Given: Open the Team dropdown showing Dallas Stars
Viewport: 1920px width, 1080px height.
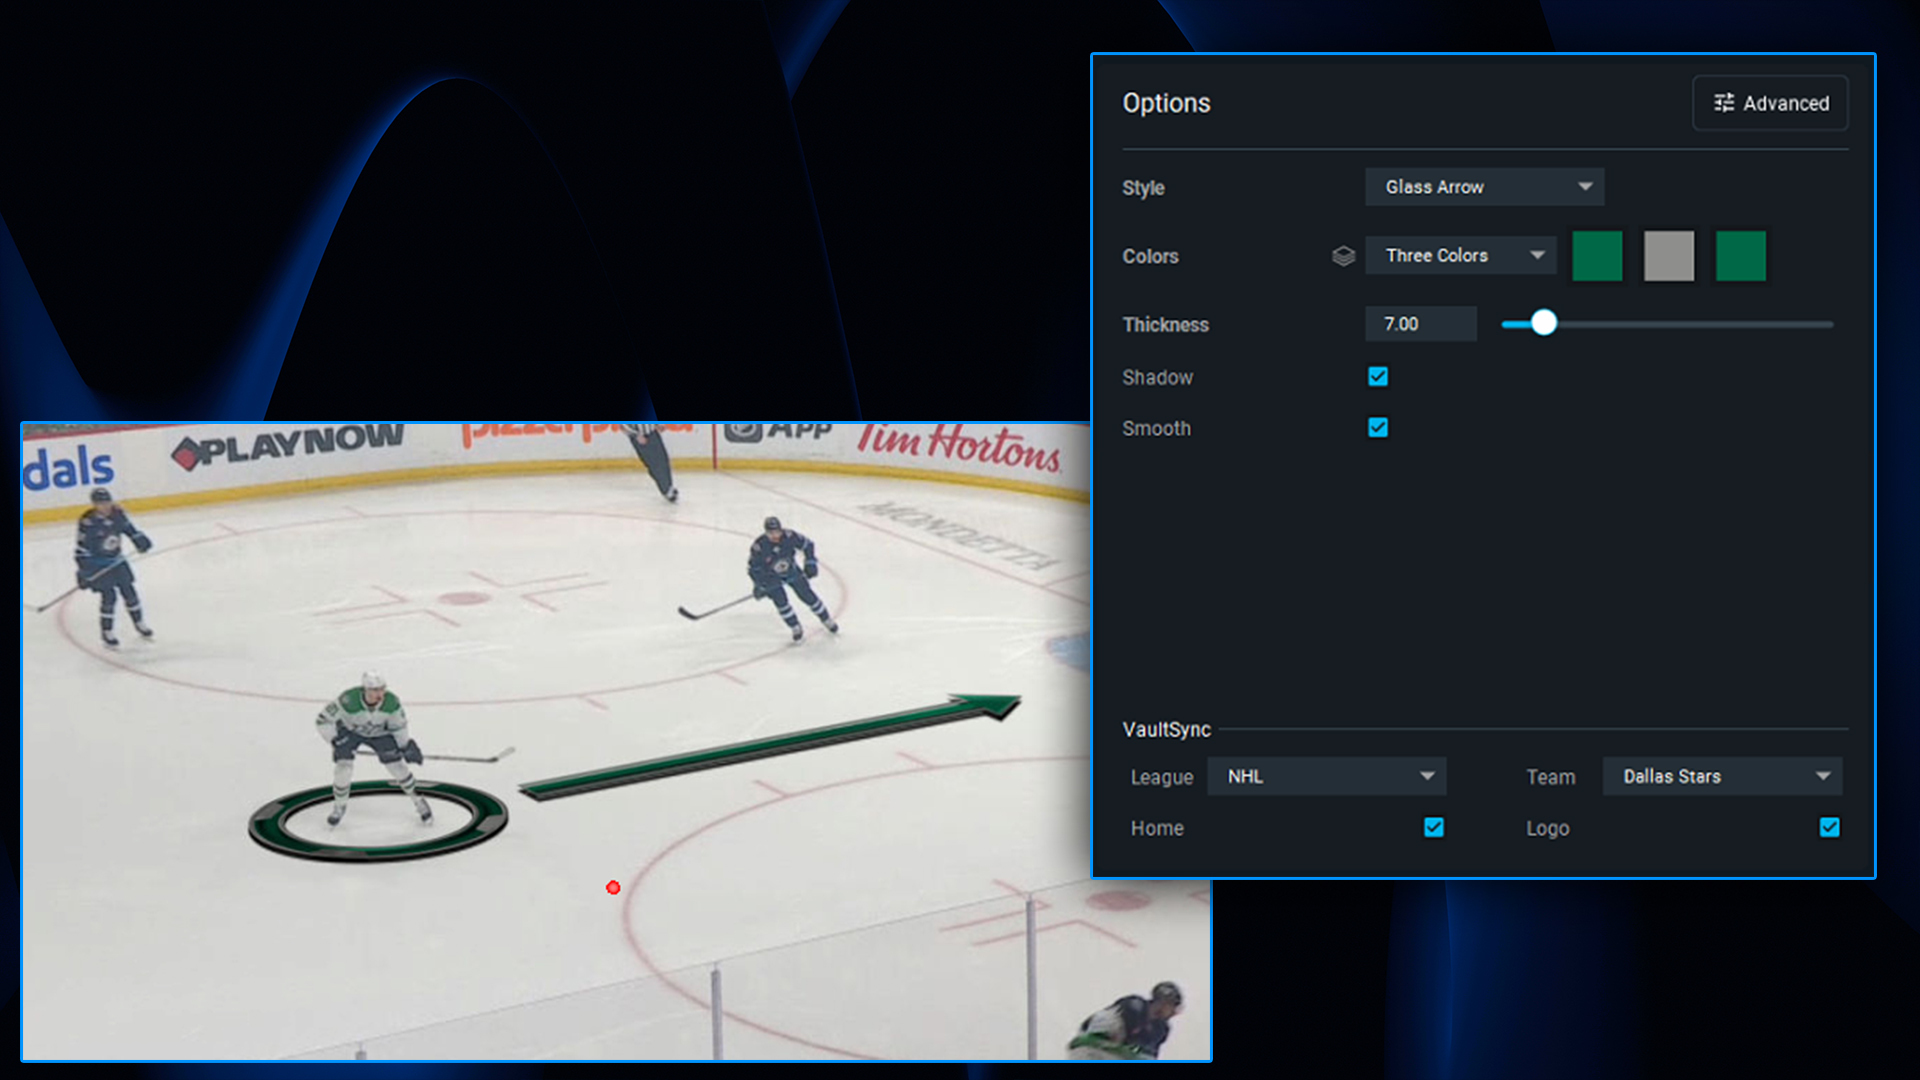Looking at the screenshot, I should tap(1721, 776).
